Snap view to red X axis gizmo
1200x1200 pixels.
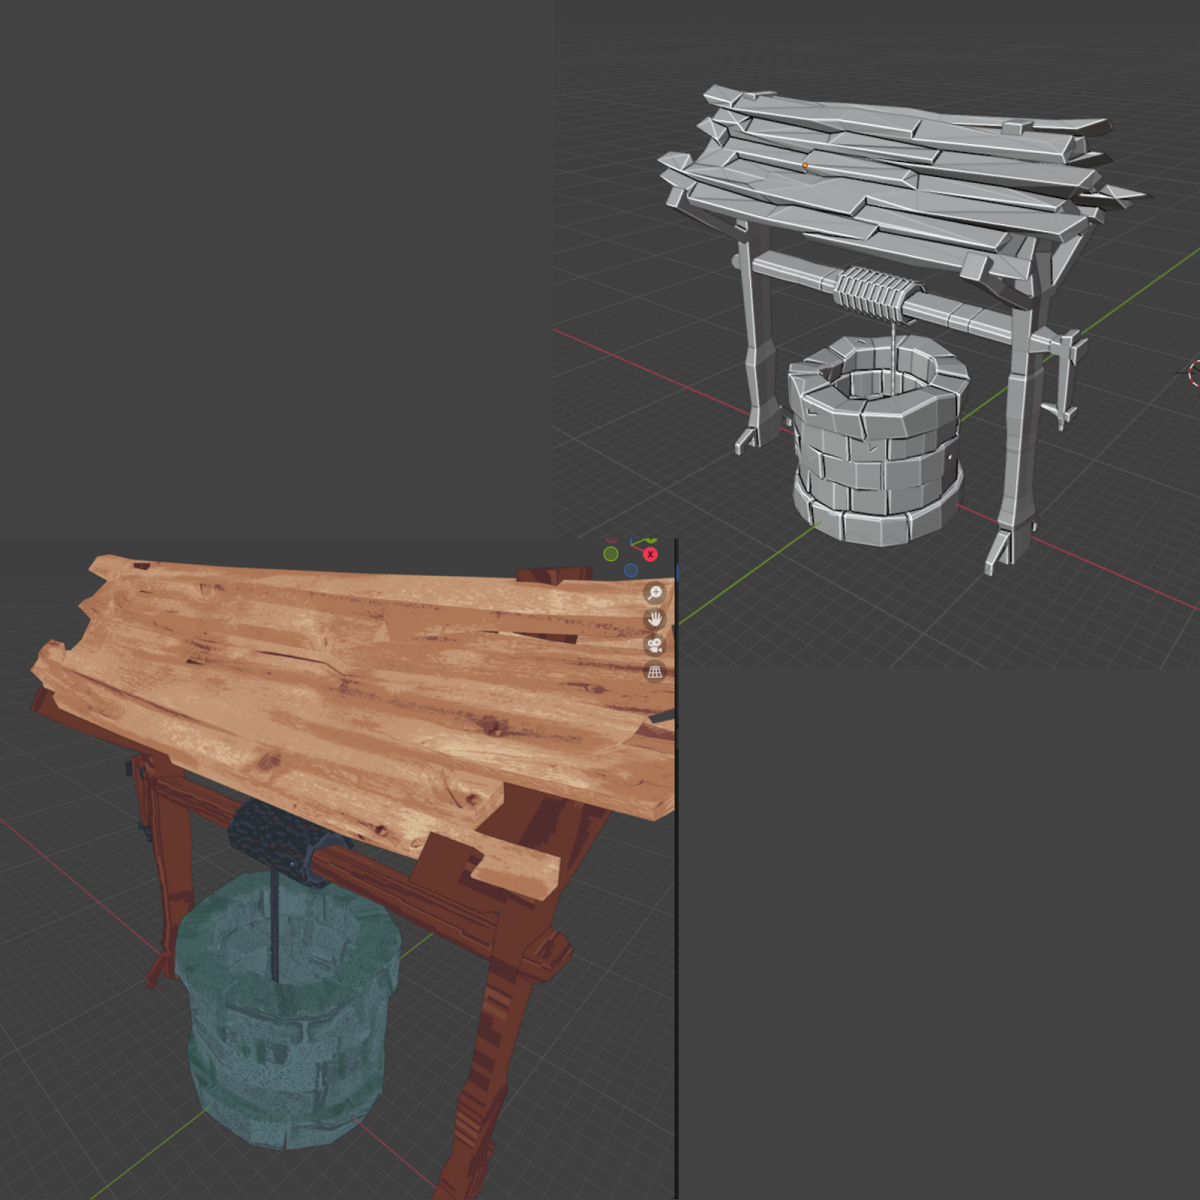pyautogui.click(x=650, y=553)
